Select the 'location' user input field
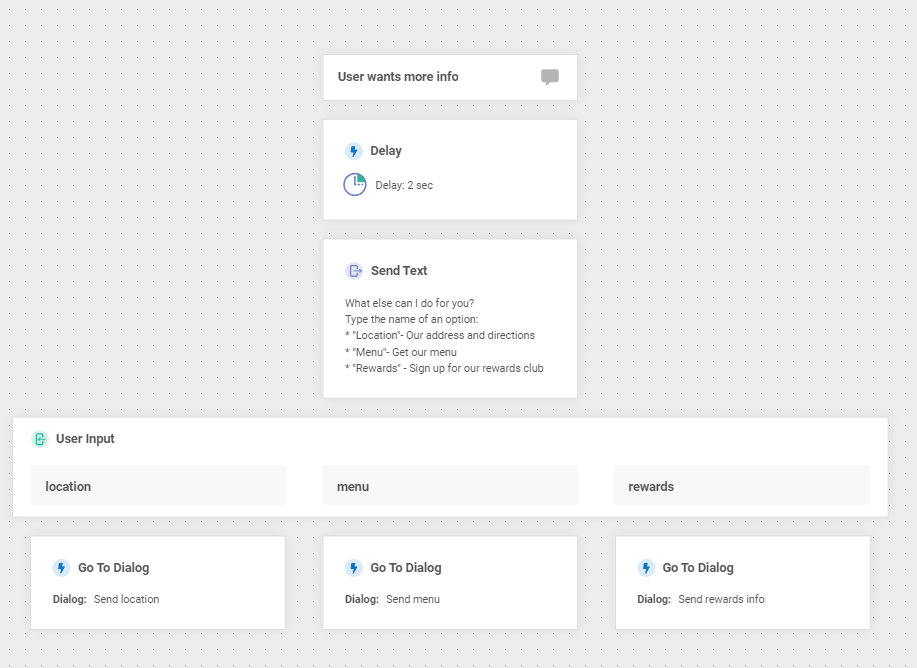The height and width of the screenshot is (668, 917). click(158, 486)
